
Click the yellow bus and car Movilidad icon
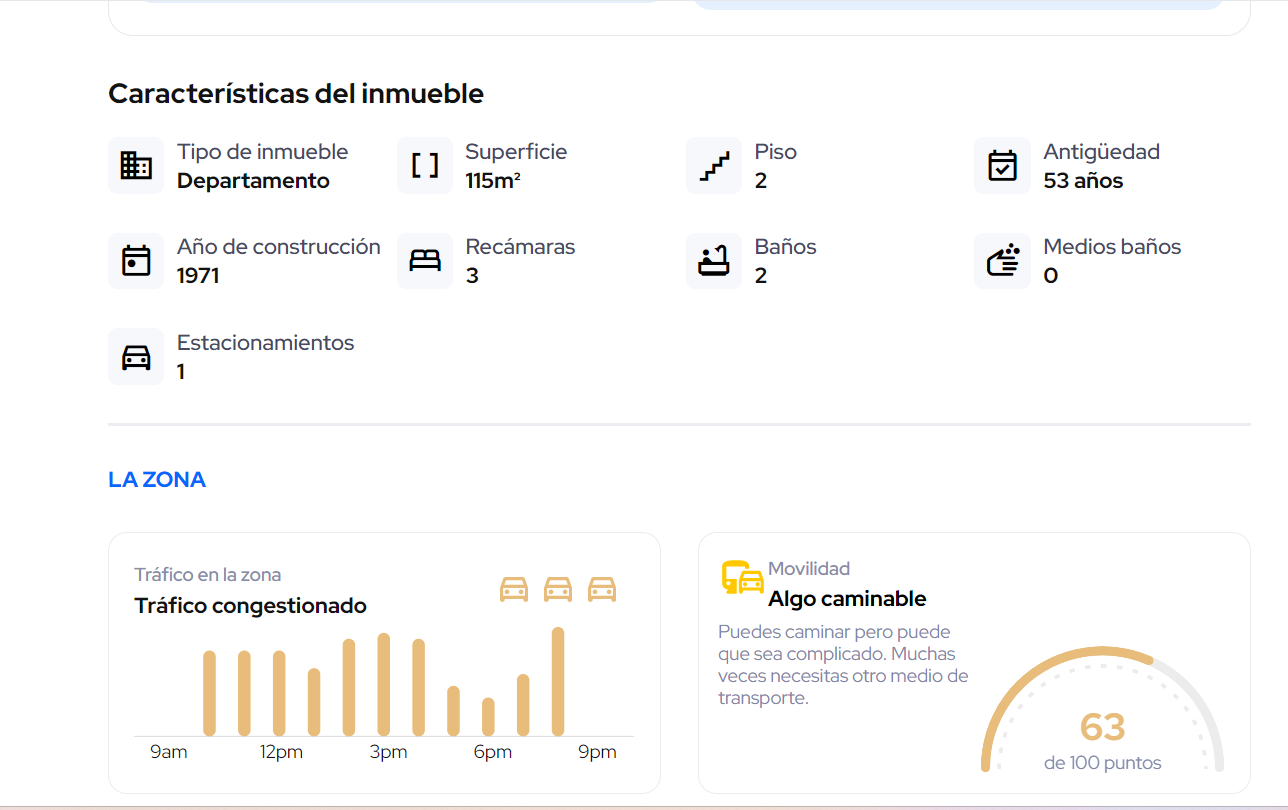742,578
